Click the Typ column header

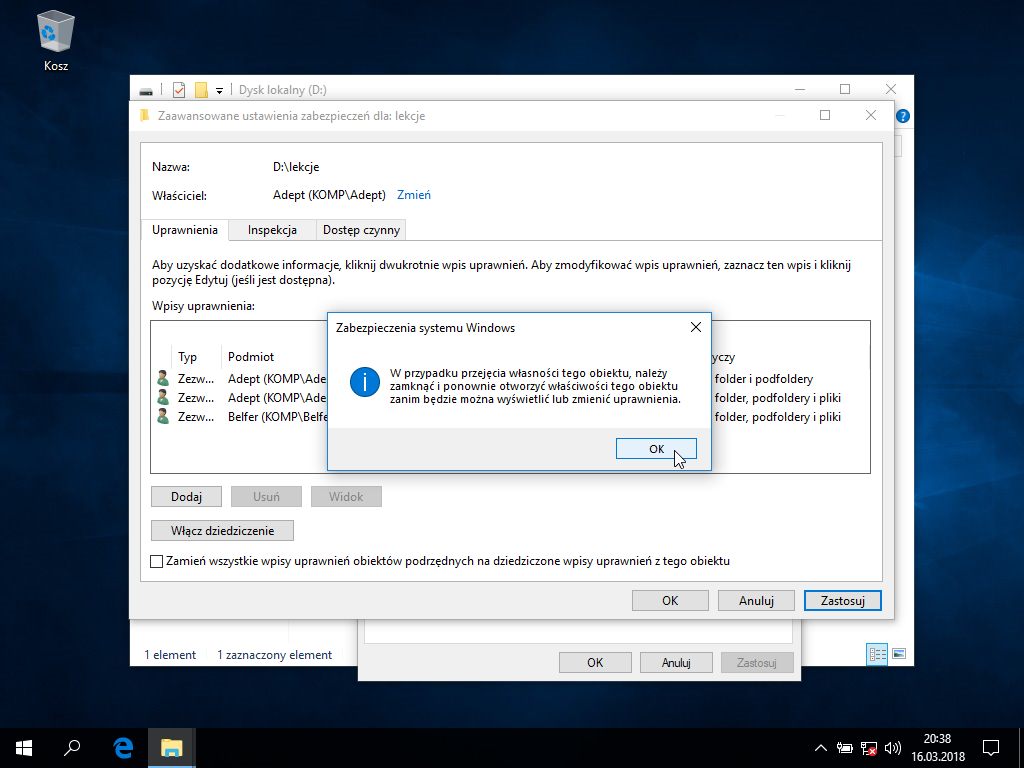pyautogui.click(x=187, y=357)
